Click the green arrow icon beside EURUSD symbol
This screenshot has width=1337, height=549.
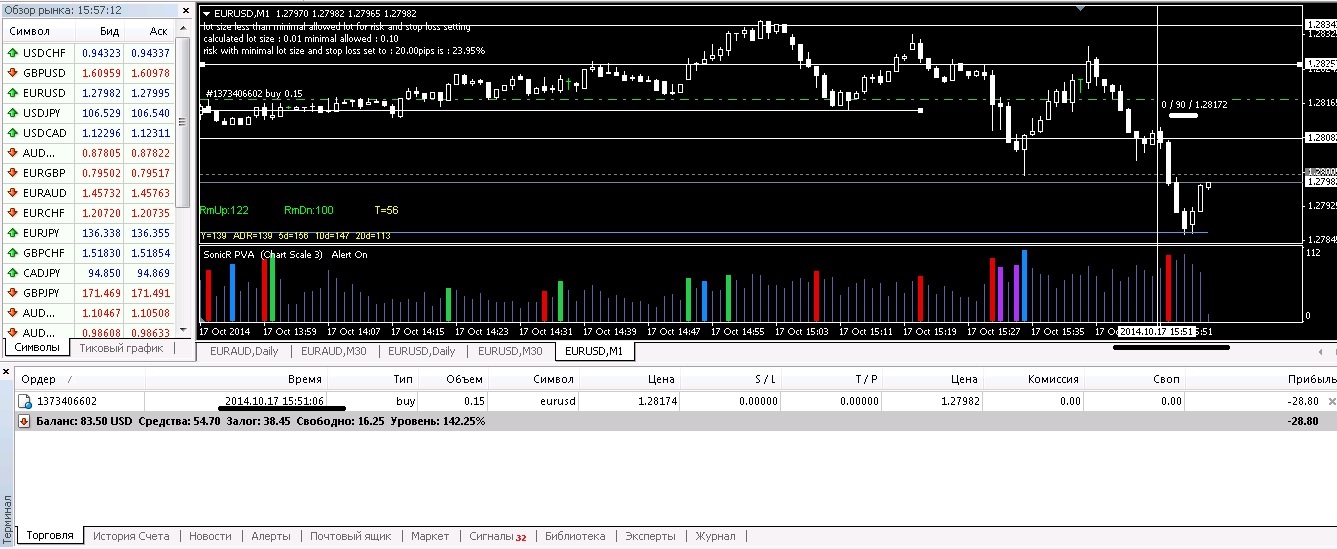(x=12, y=93)
